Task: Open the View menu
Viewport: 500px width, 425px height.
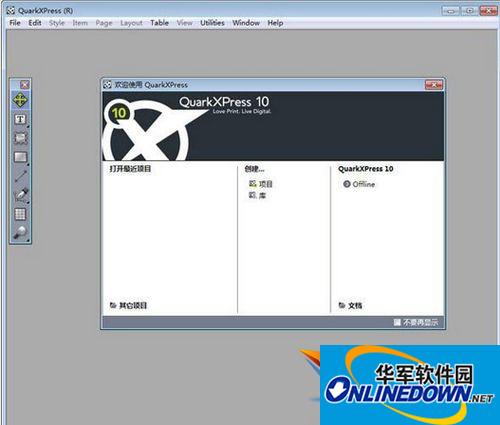Action: click(185, 23)
